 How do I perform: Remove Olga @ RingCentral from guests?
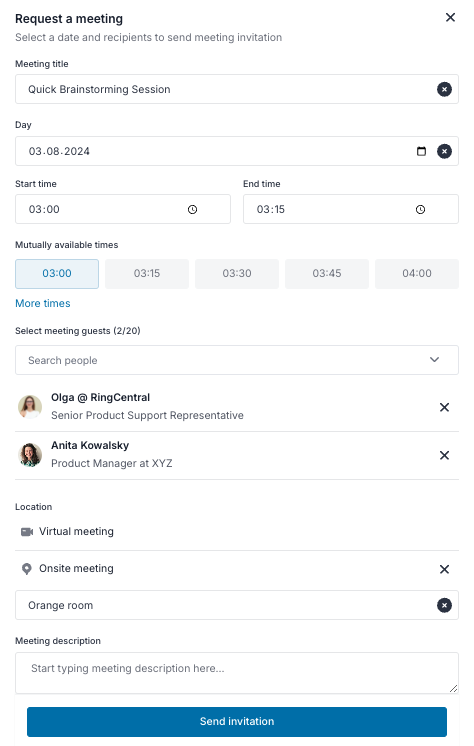444,407
